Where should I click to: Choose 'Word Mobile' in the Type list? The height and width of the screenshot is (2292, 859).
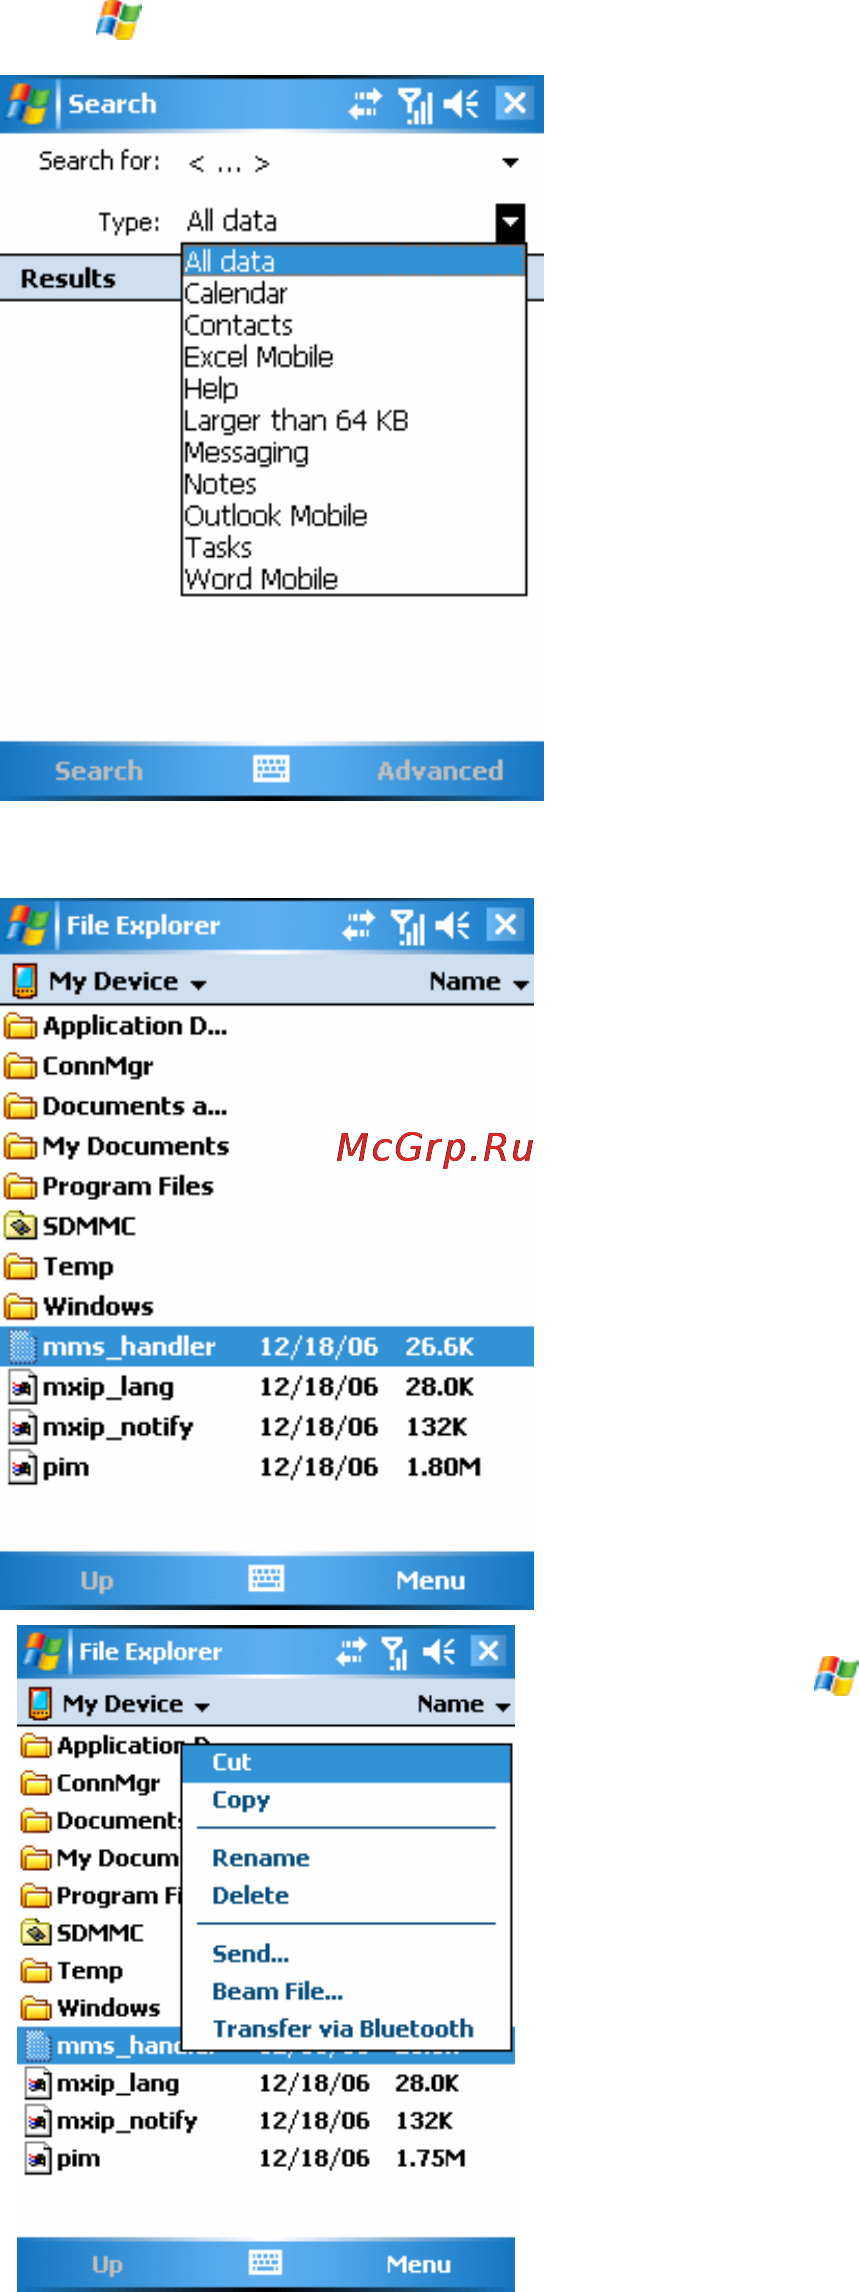point(354,579)
